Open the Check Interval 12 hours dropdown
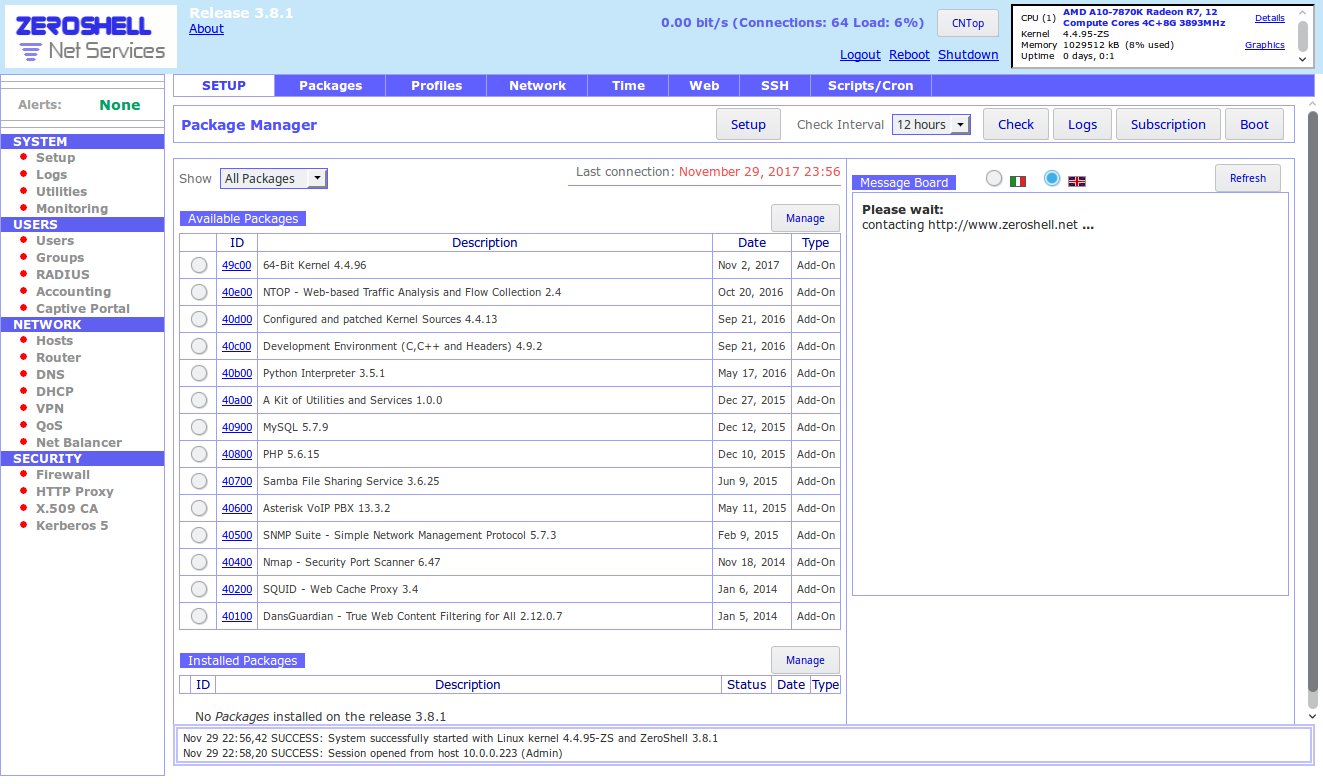This screenshot has width=1323, height=784. 931,125
